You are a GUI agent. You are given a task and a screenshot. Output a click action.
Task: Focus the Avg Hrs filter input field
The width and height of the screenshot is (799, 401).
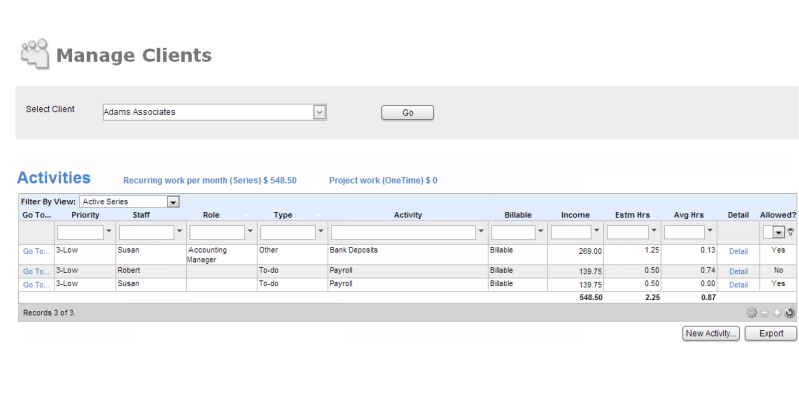(x=684, y=232)
